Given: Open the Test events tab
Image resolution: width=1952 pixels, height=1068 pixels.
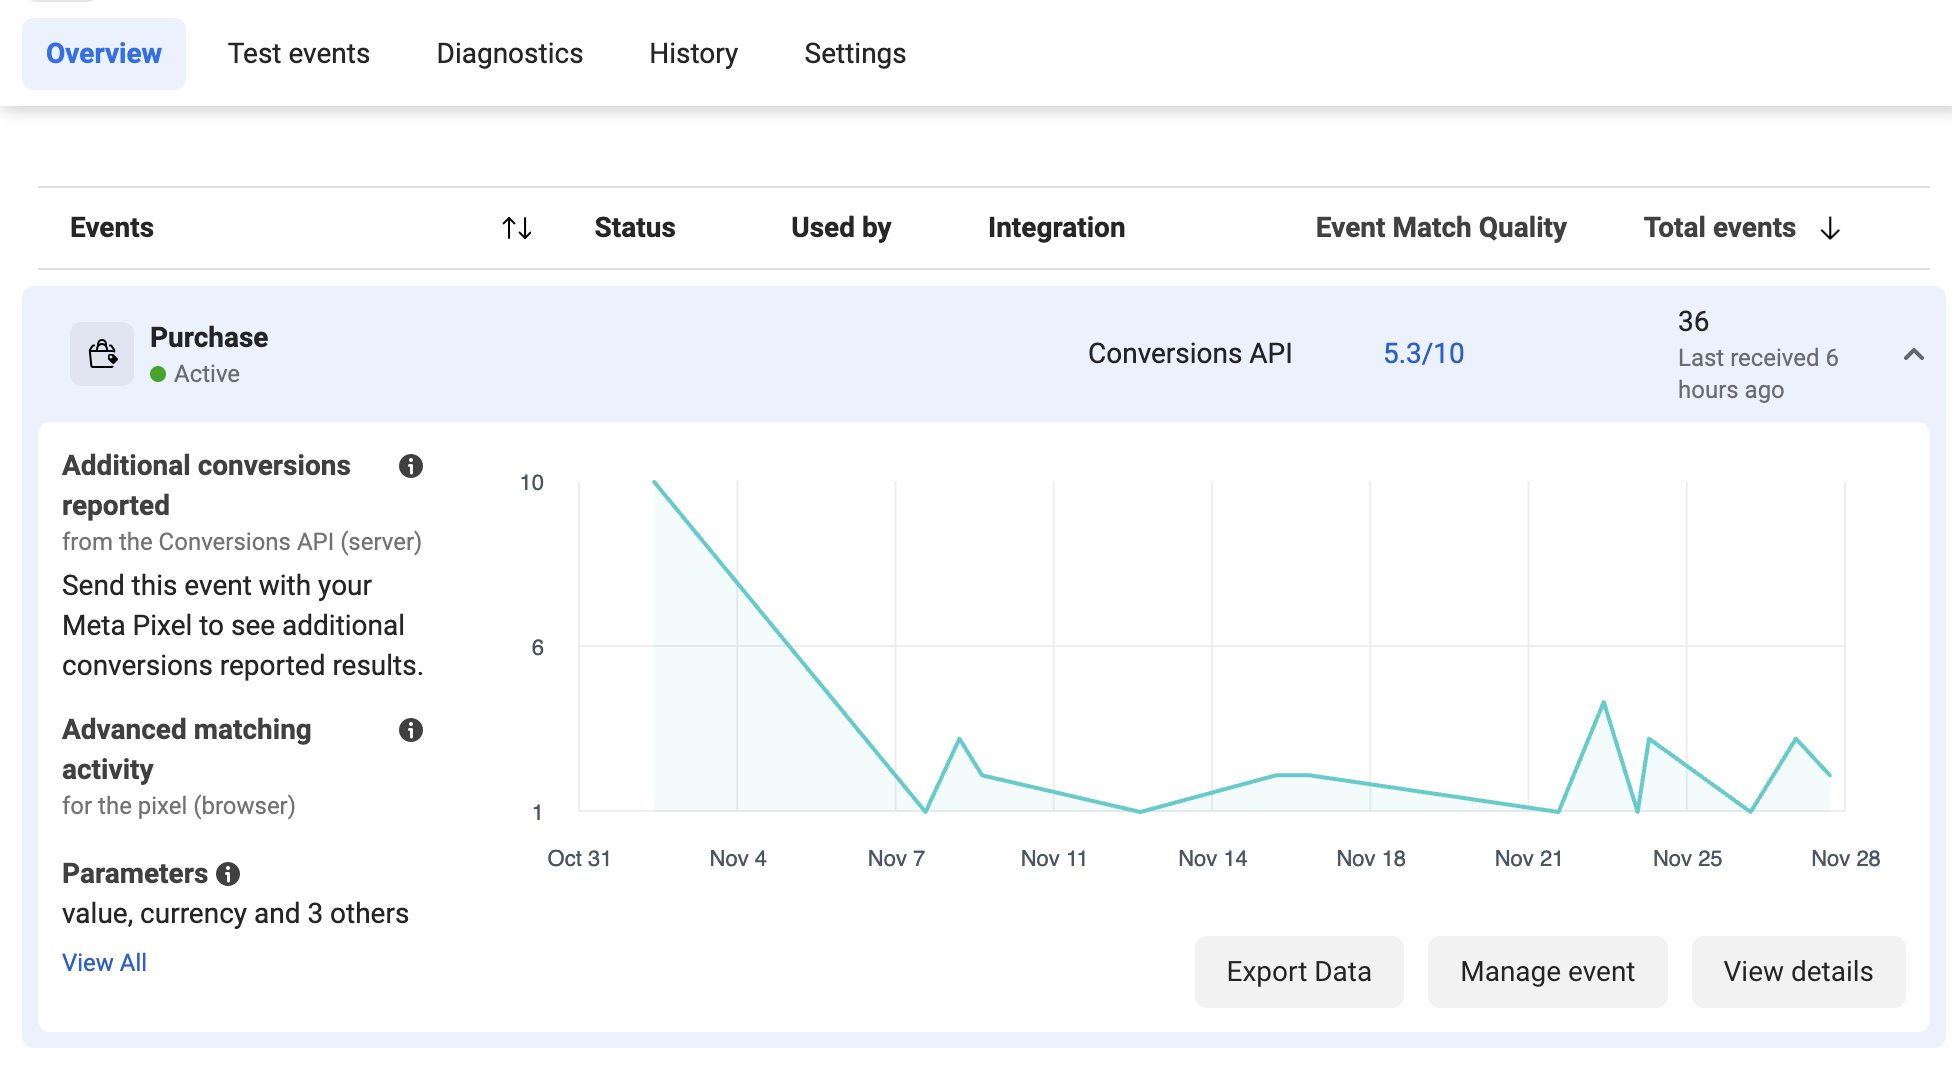Looking at the screenshot, I should pos(298,54).
